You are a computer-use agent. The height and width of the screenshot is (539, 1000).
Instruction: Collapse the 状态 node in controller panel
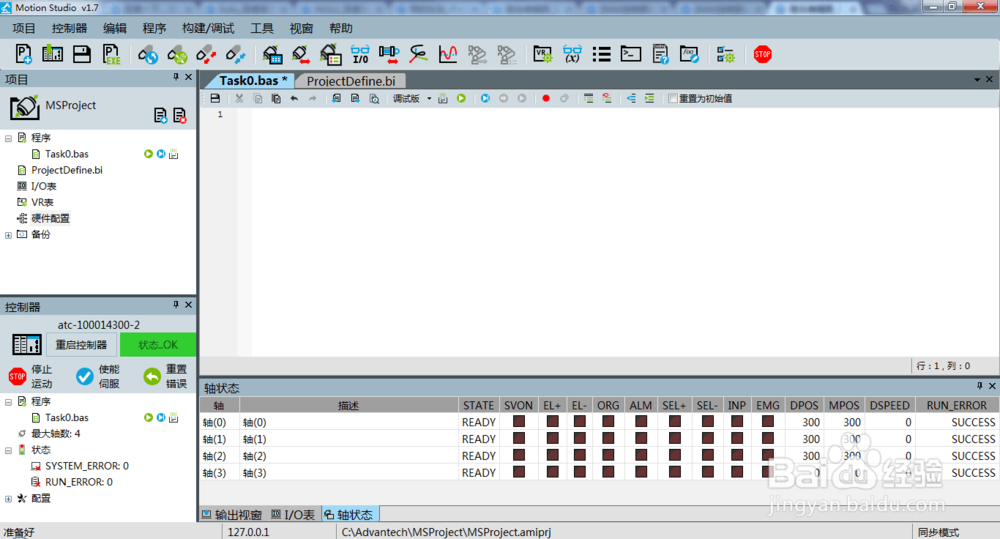[8, 450]
